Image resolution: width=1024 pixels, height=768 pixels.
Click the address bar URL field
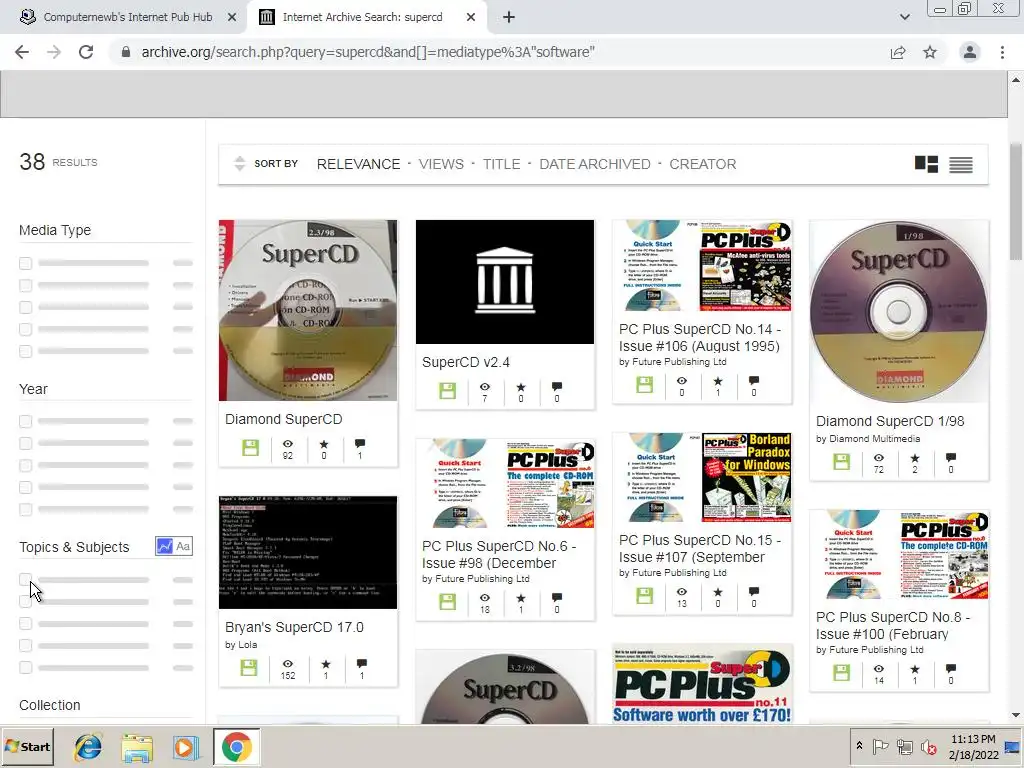[x=368, y=52]
